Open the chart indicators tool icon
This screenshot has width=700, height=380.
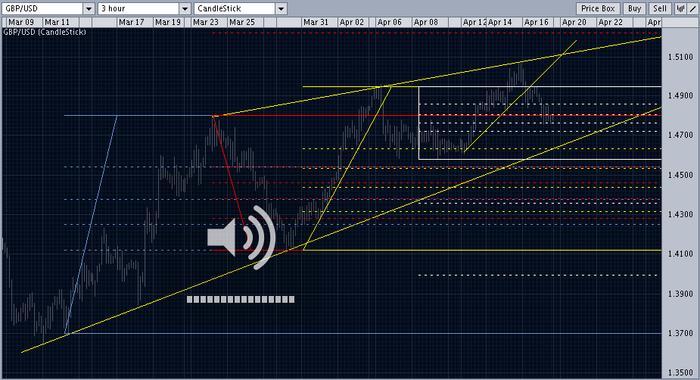(x=680, y=8)
